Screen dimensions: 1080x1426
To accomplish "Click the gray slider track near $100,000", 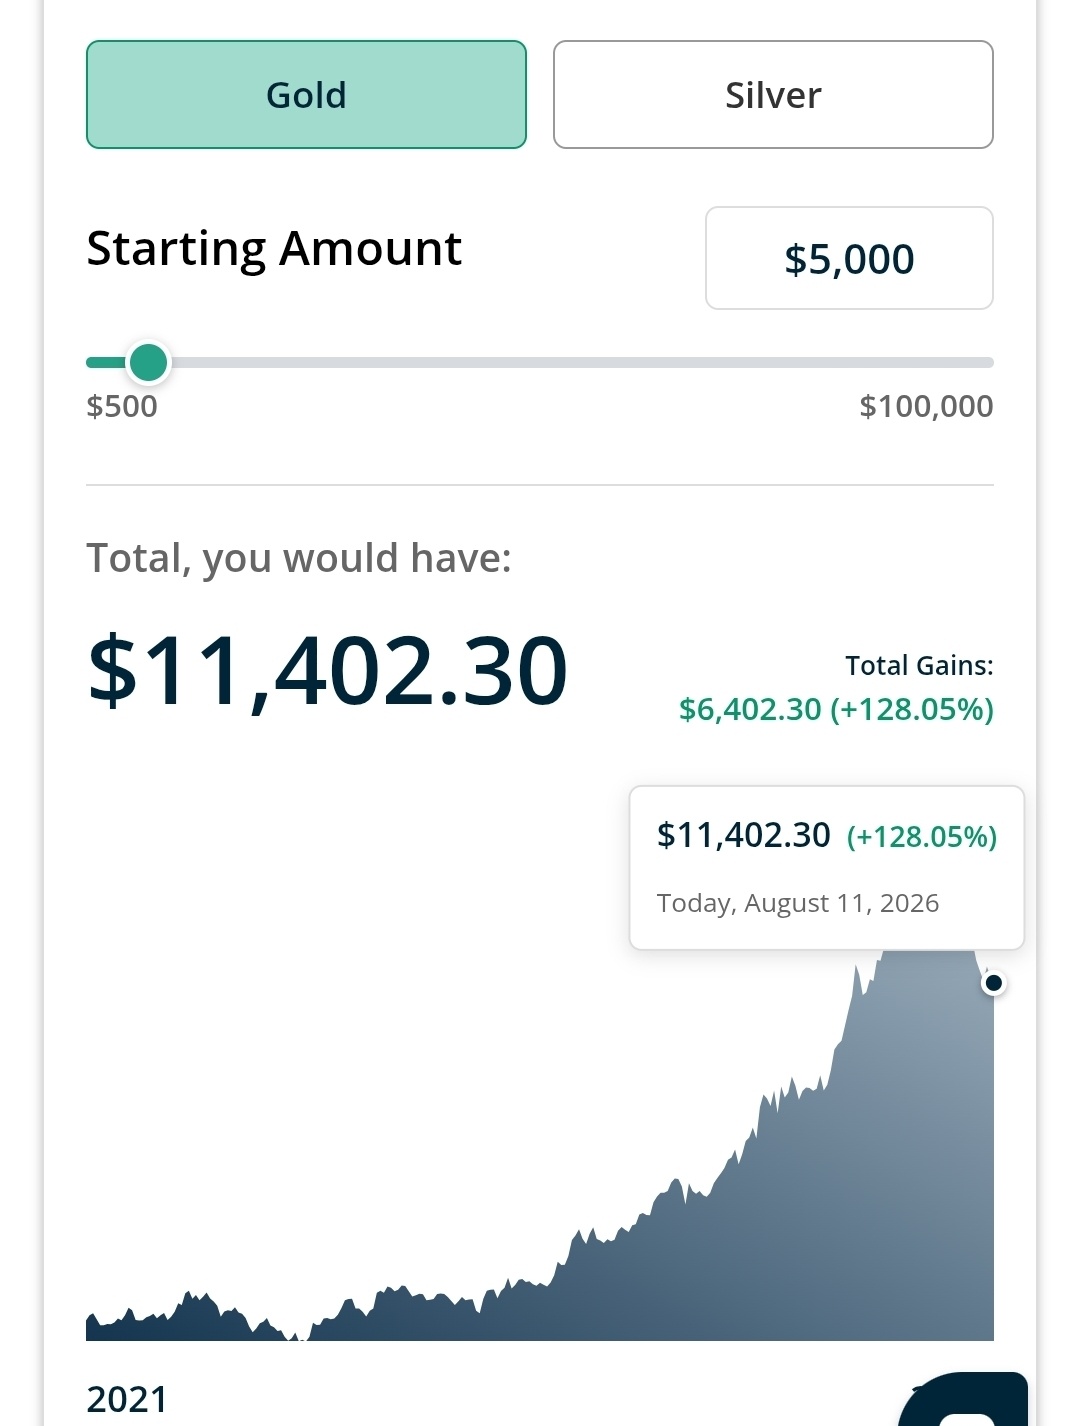I will [x=950, y=362].
